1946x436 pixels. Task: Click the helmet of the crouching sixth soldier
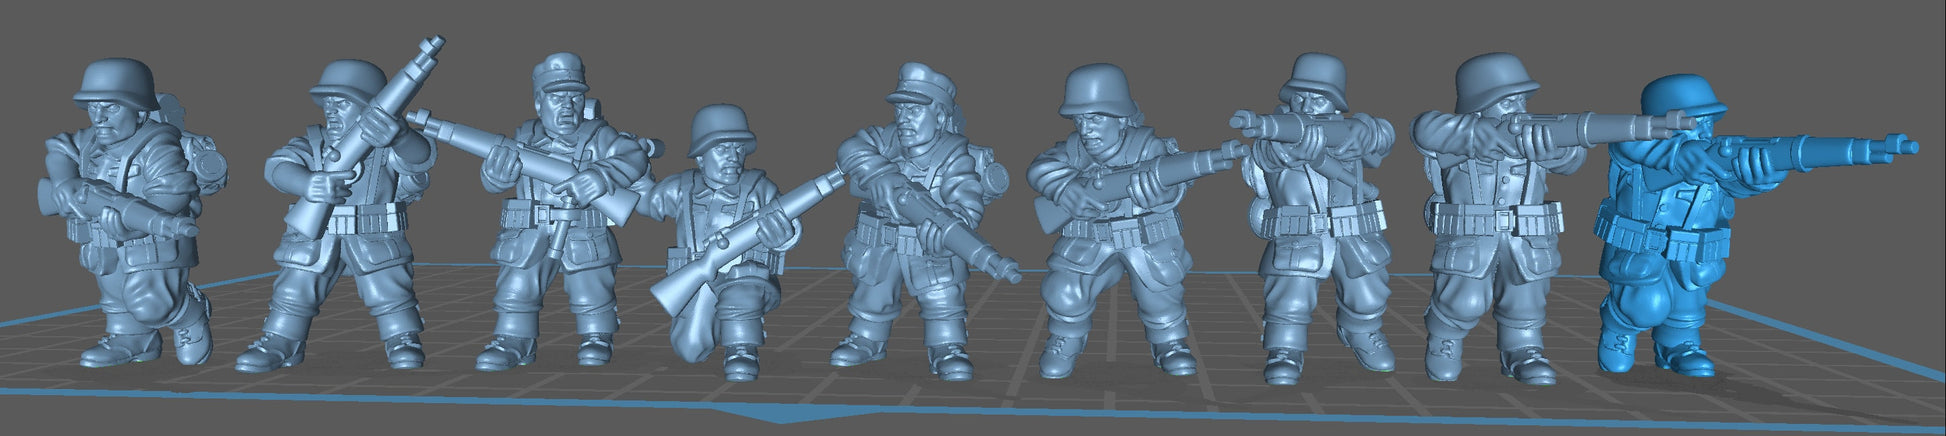[1094, 90]
